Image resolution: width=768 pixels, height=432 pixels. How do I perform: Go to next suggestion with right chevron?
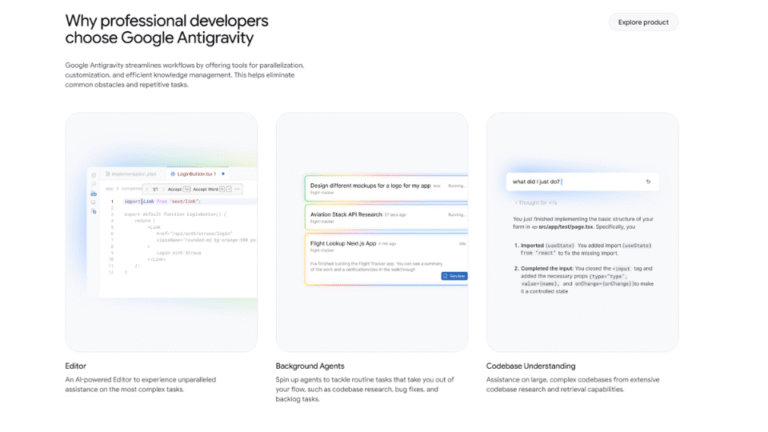[163, 189]
